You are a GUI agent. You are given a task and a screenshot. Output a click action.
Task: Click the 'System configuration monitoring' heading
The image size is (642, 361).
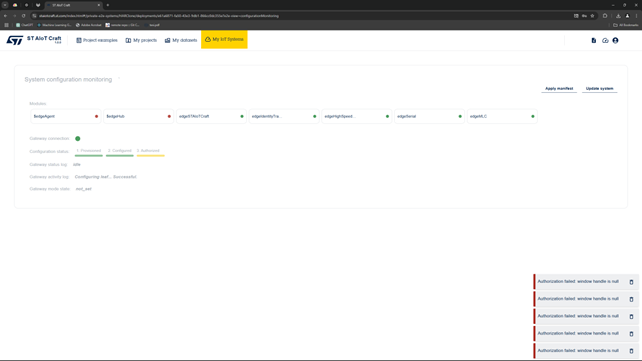click(x=68, y=79)
